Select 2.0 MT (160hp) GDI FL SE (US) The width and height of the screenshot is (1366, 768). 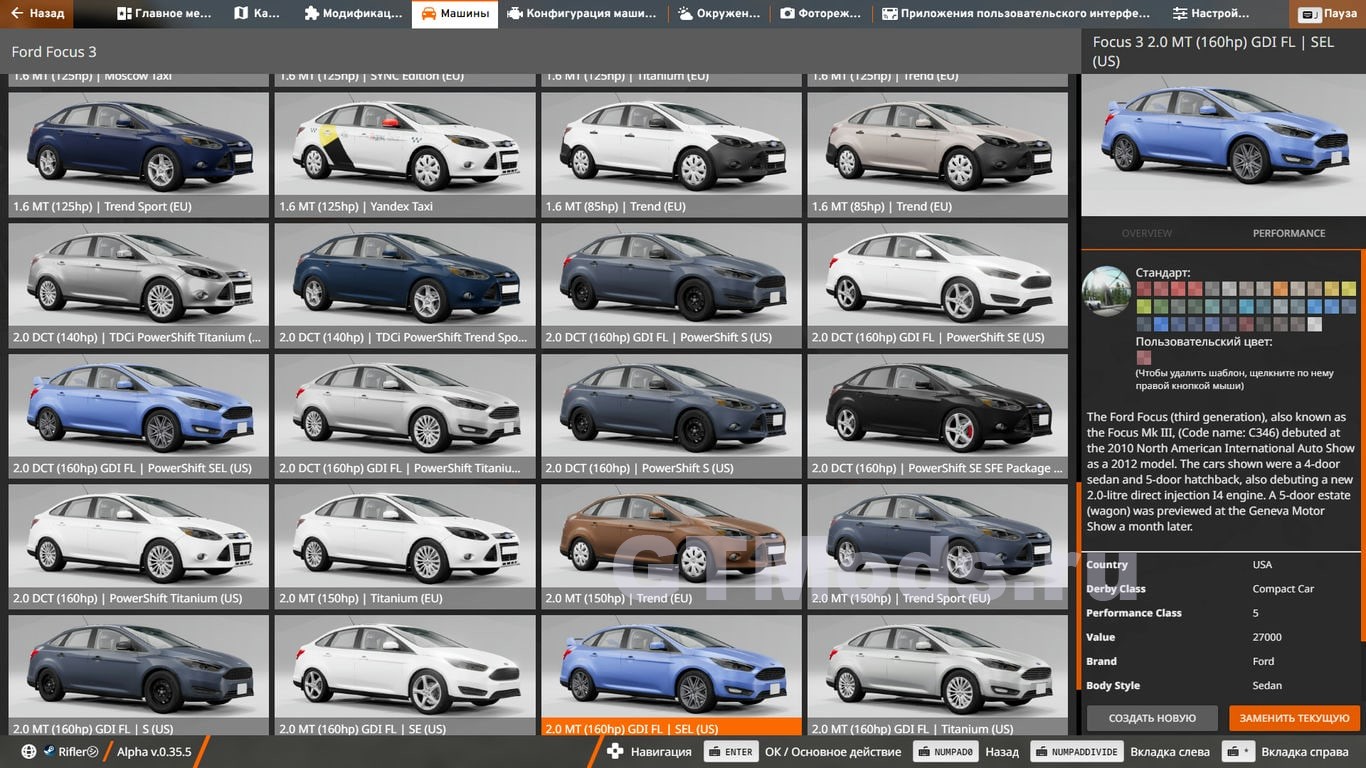(405, 676)
